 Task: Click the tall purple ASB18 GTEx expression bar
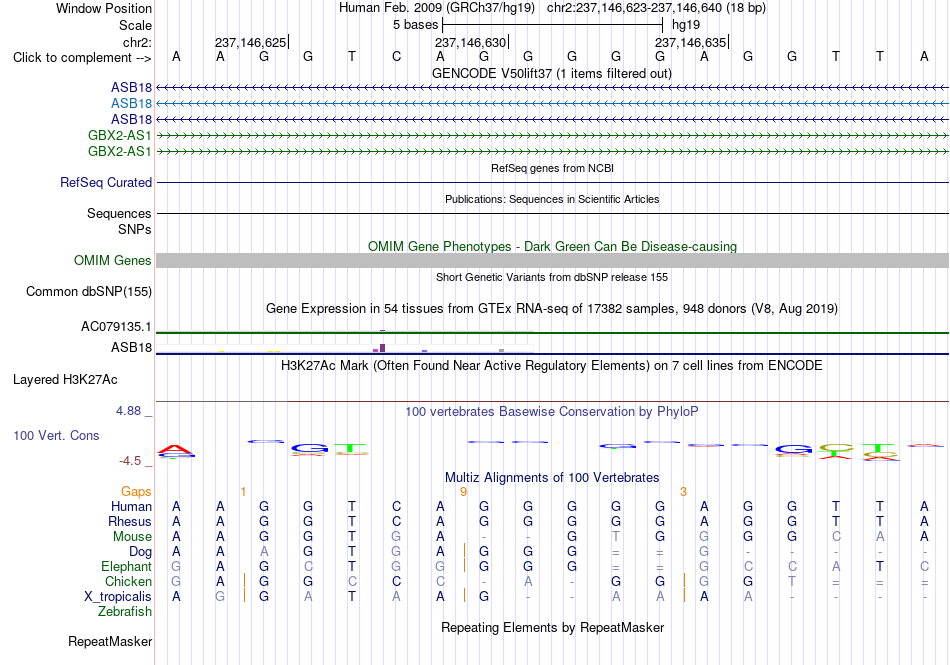pyautogui.click(x=382, y=348)
